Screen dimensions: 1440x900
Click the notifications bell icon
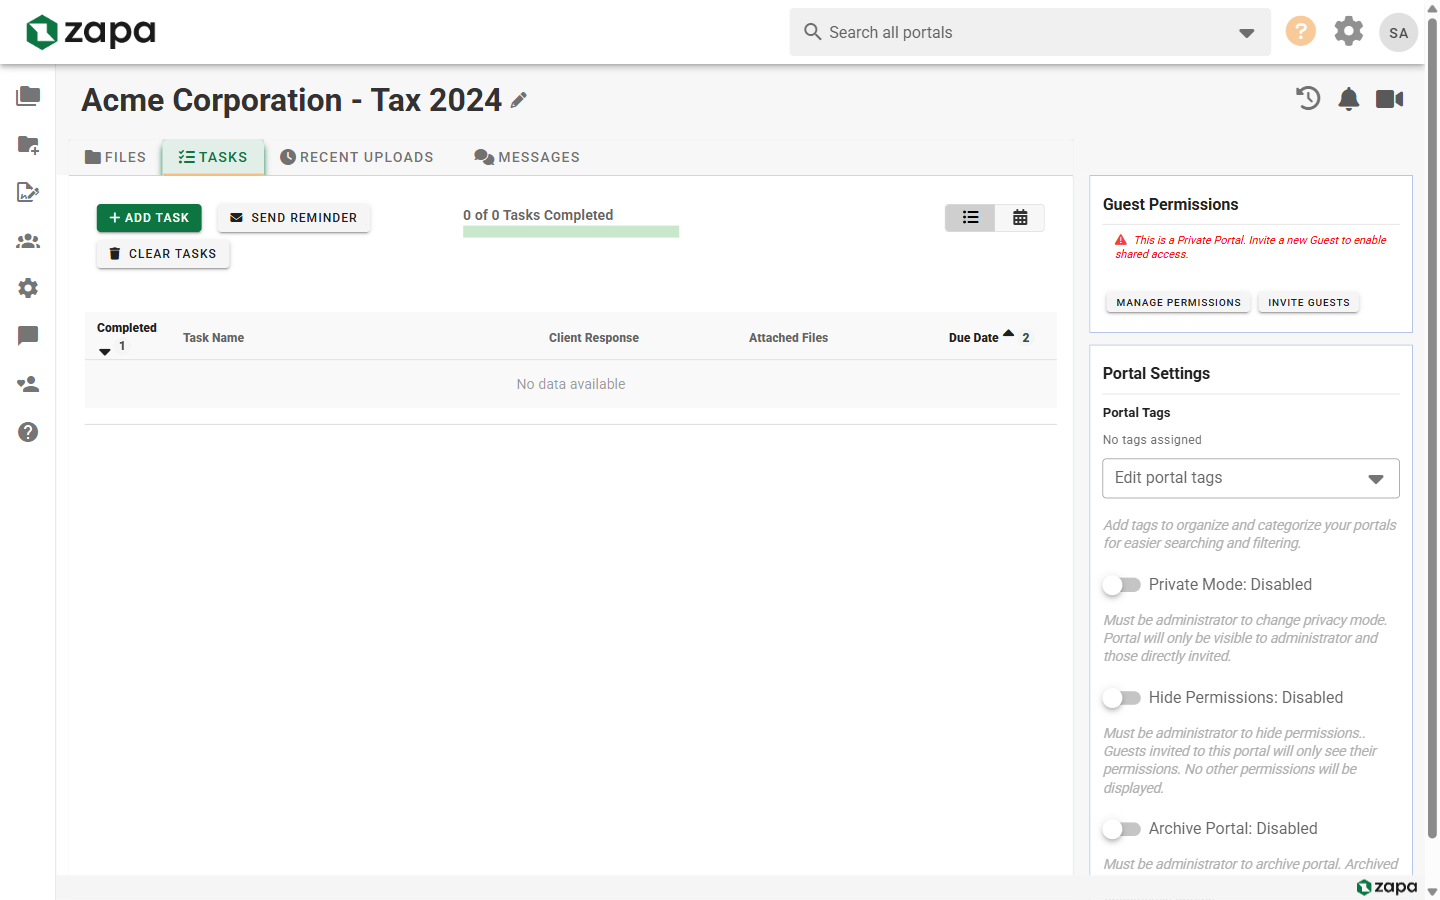pyautogui.click(x=1349, y=98)
